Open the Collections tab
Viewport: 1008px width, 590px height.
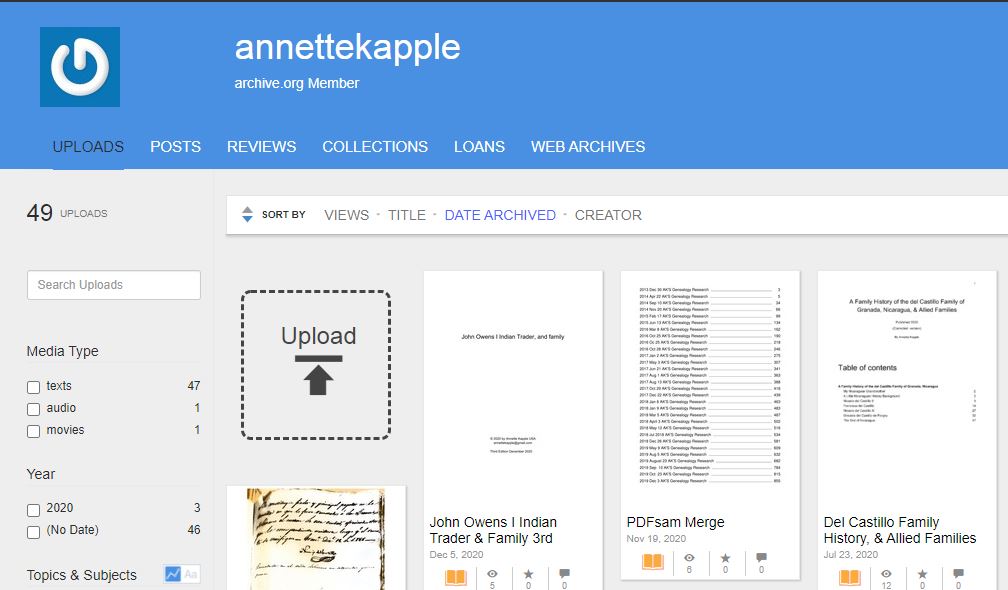click(375, 147)
